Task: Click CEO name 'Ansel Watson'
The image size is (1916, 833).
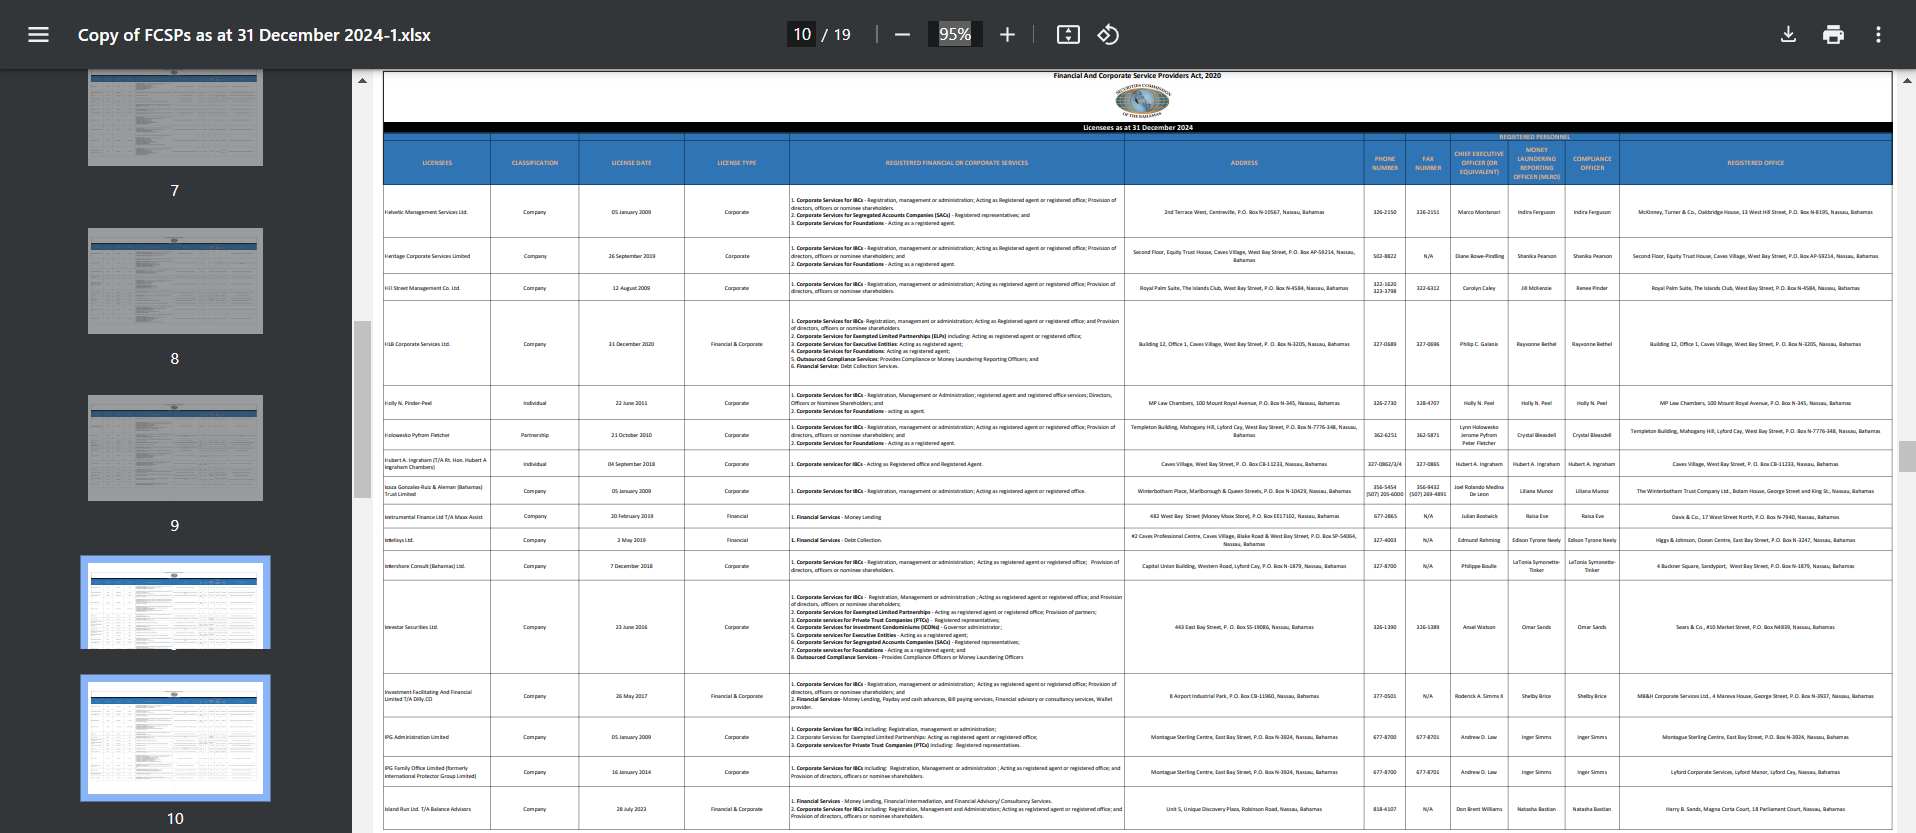Action: coord(1479,627)
